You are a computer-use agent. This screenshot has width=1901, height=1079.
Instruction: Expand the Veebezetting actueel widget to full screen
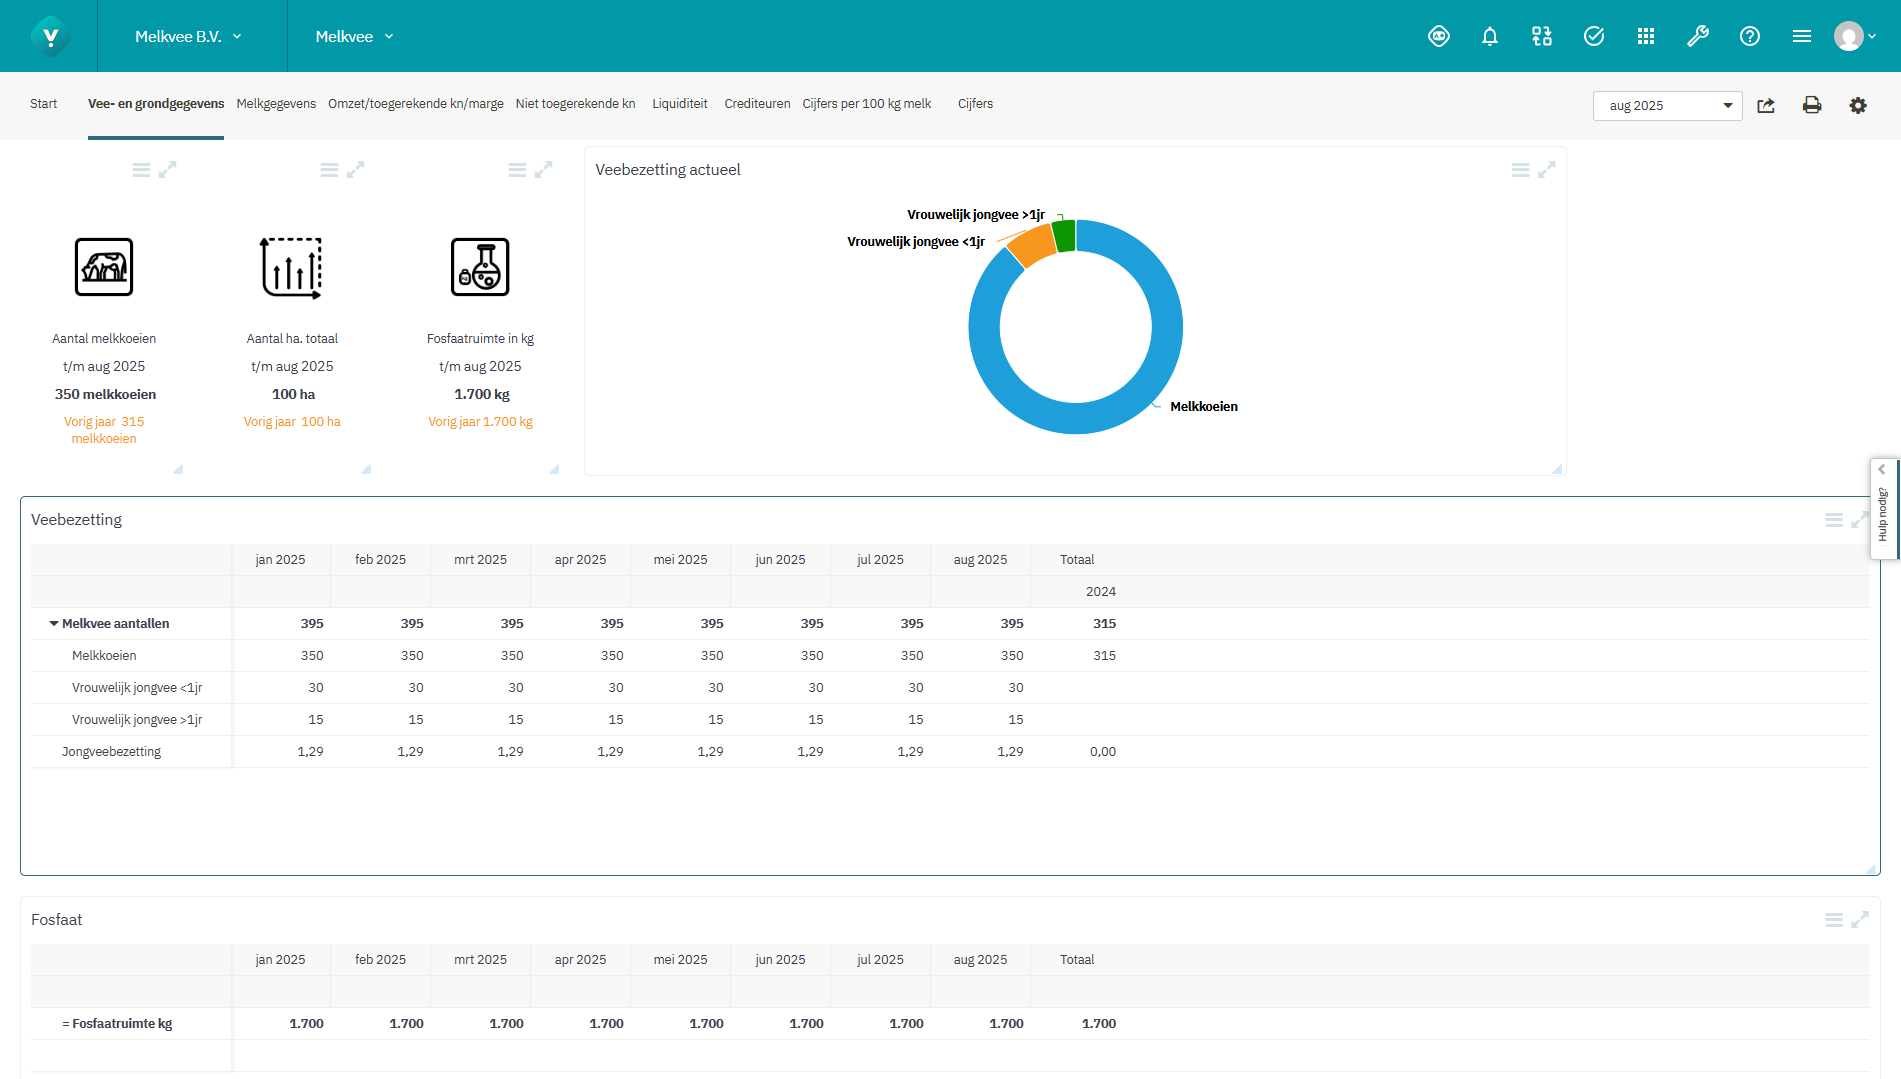click(1549, 169)
